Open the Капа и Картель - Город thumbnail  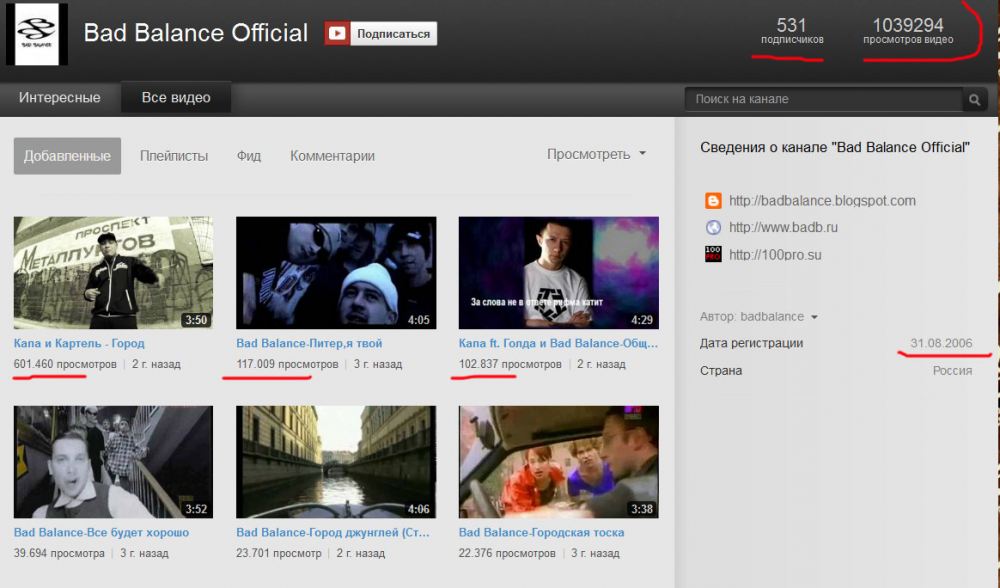pos(114,273)
